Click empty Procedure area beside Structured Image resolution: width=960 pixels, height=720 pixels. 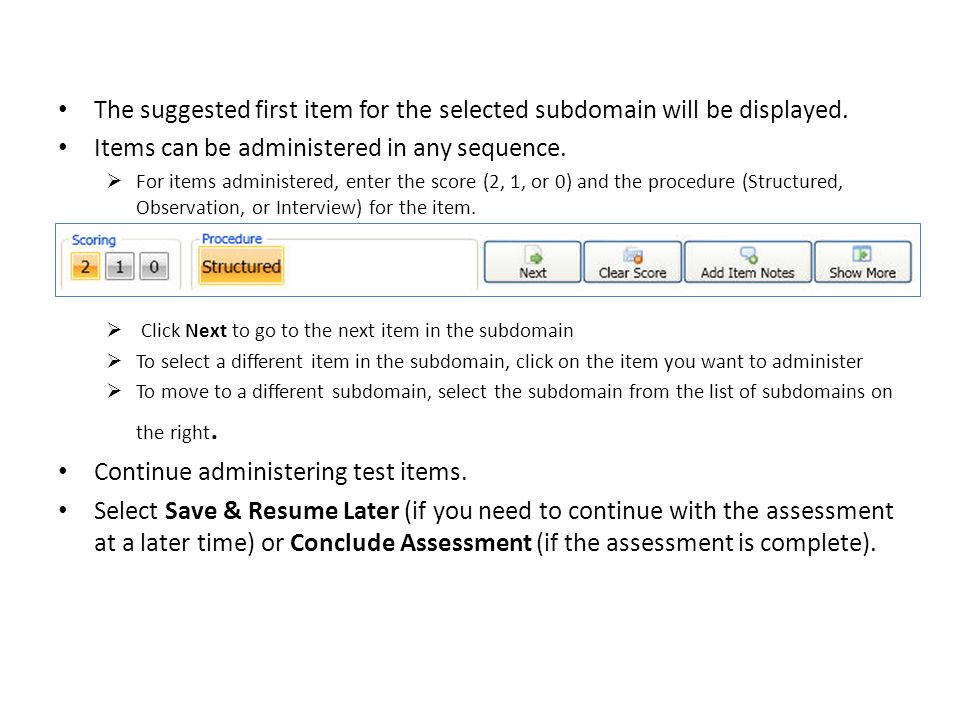(380, 267)
